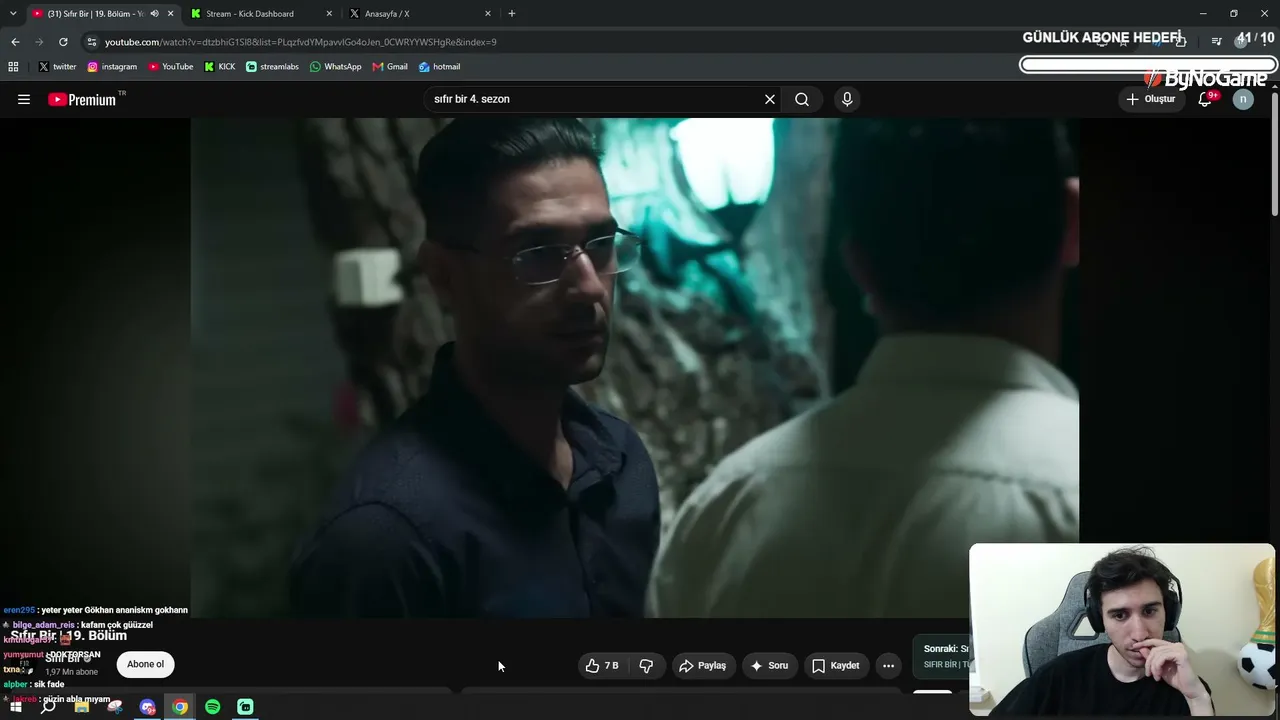Image resolution: width=1280 pixels, height=720 pixels.
Task: Launch File Explorer from the taskbar
Action: pos(82,707)
